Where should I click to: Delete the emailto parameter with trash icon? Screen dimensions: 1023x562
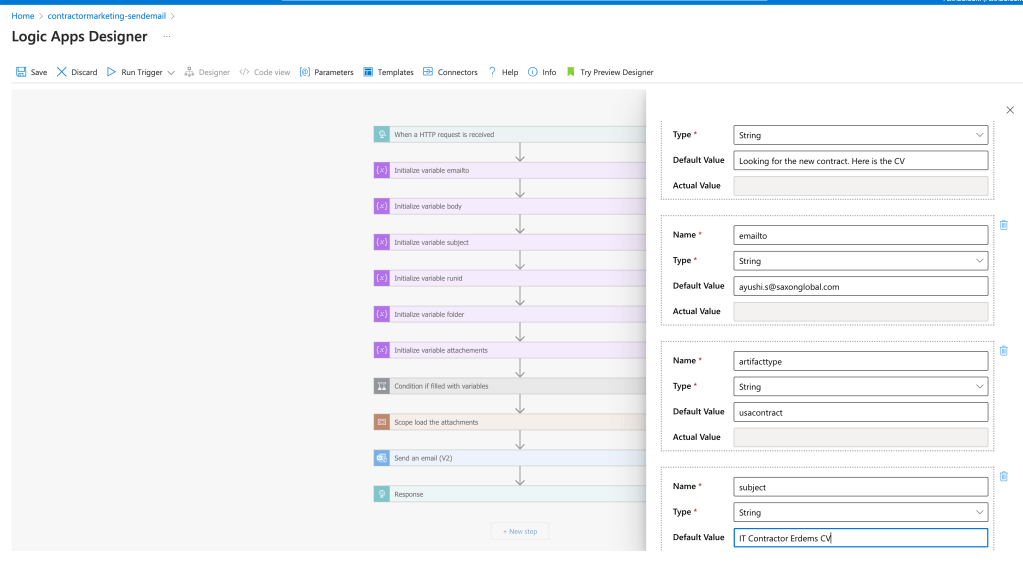(1003, 225)
